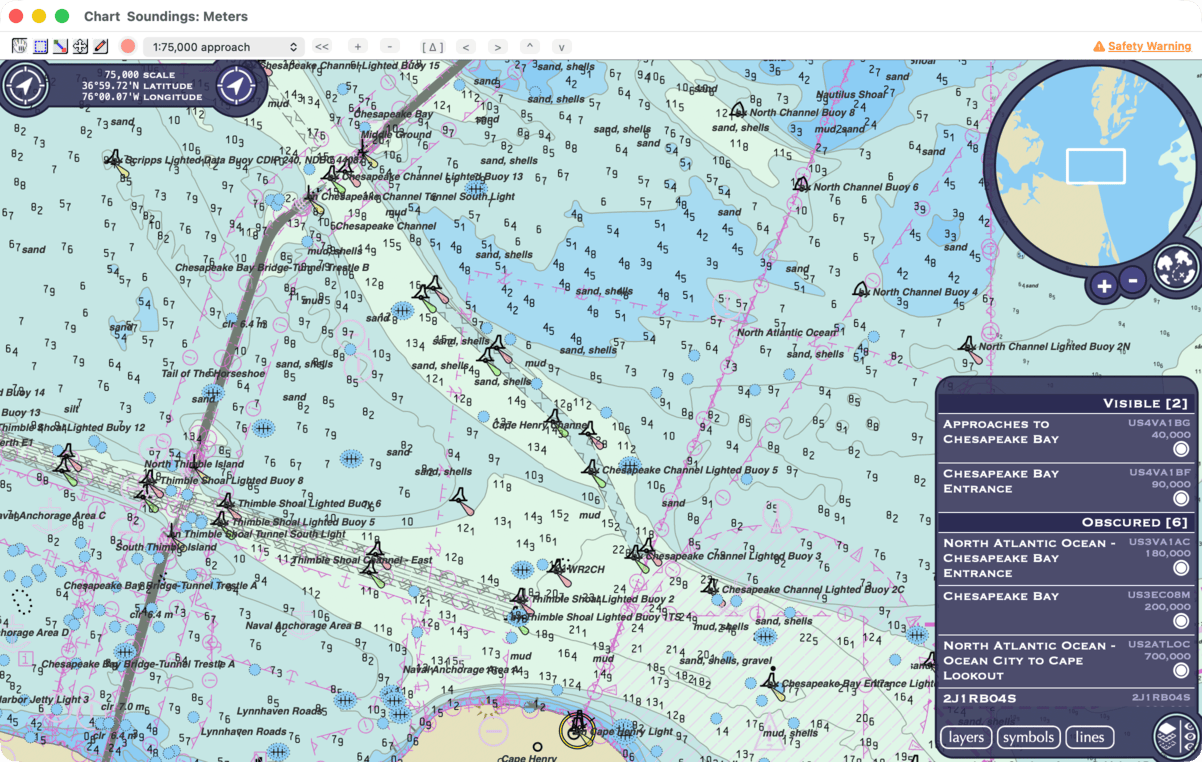The image size is (1202, 762).
Task: Click the bracketed delta button
Action: coord(433,46)
